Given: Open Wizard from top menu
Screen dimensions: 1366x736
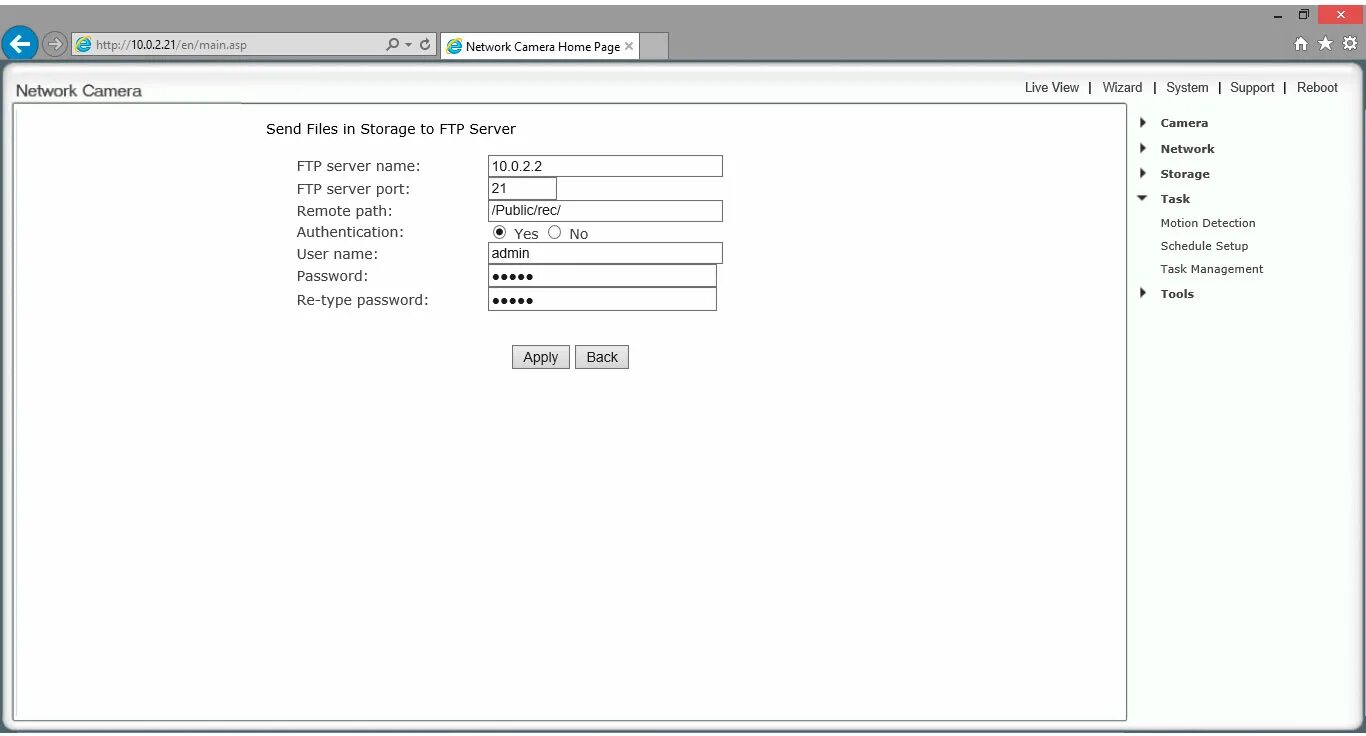Looking at the screenshot, I should pos(1122,88).
